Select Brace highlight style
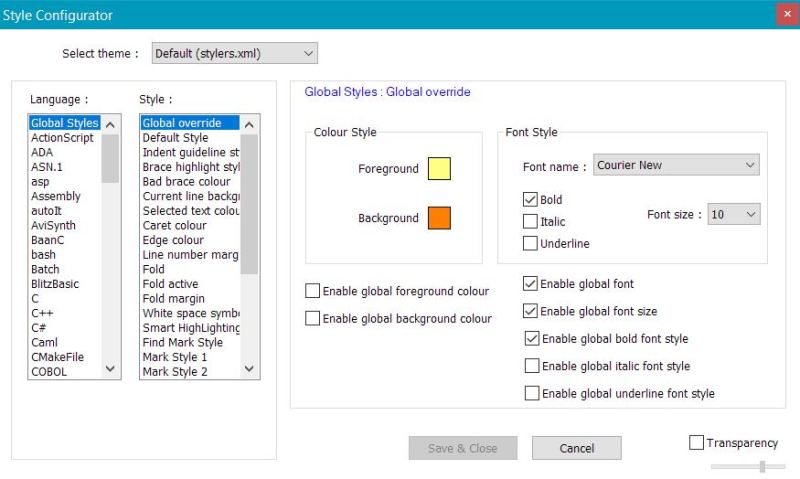This screenshot has height=479, width=800. (x=190, y=167)
